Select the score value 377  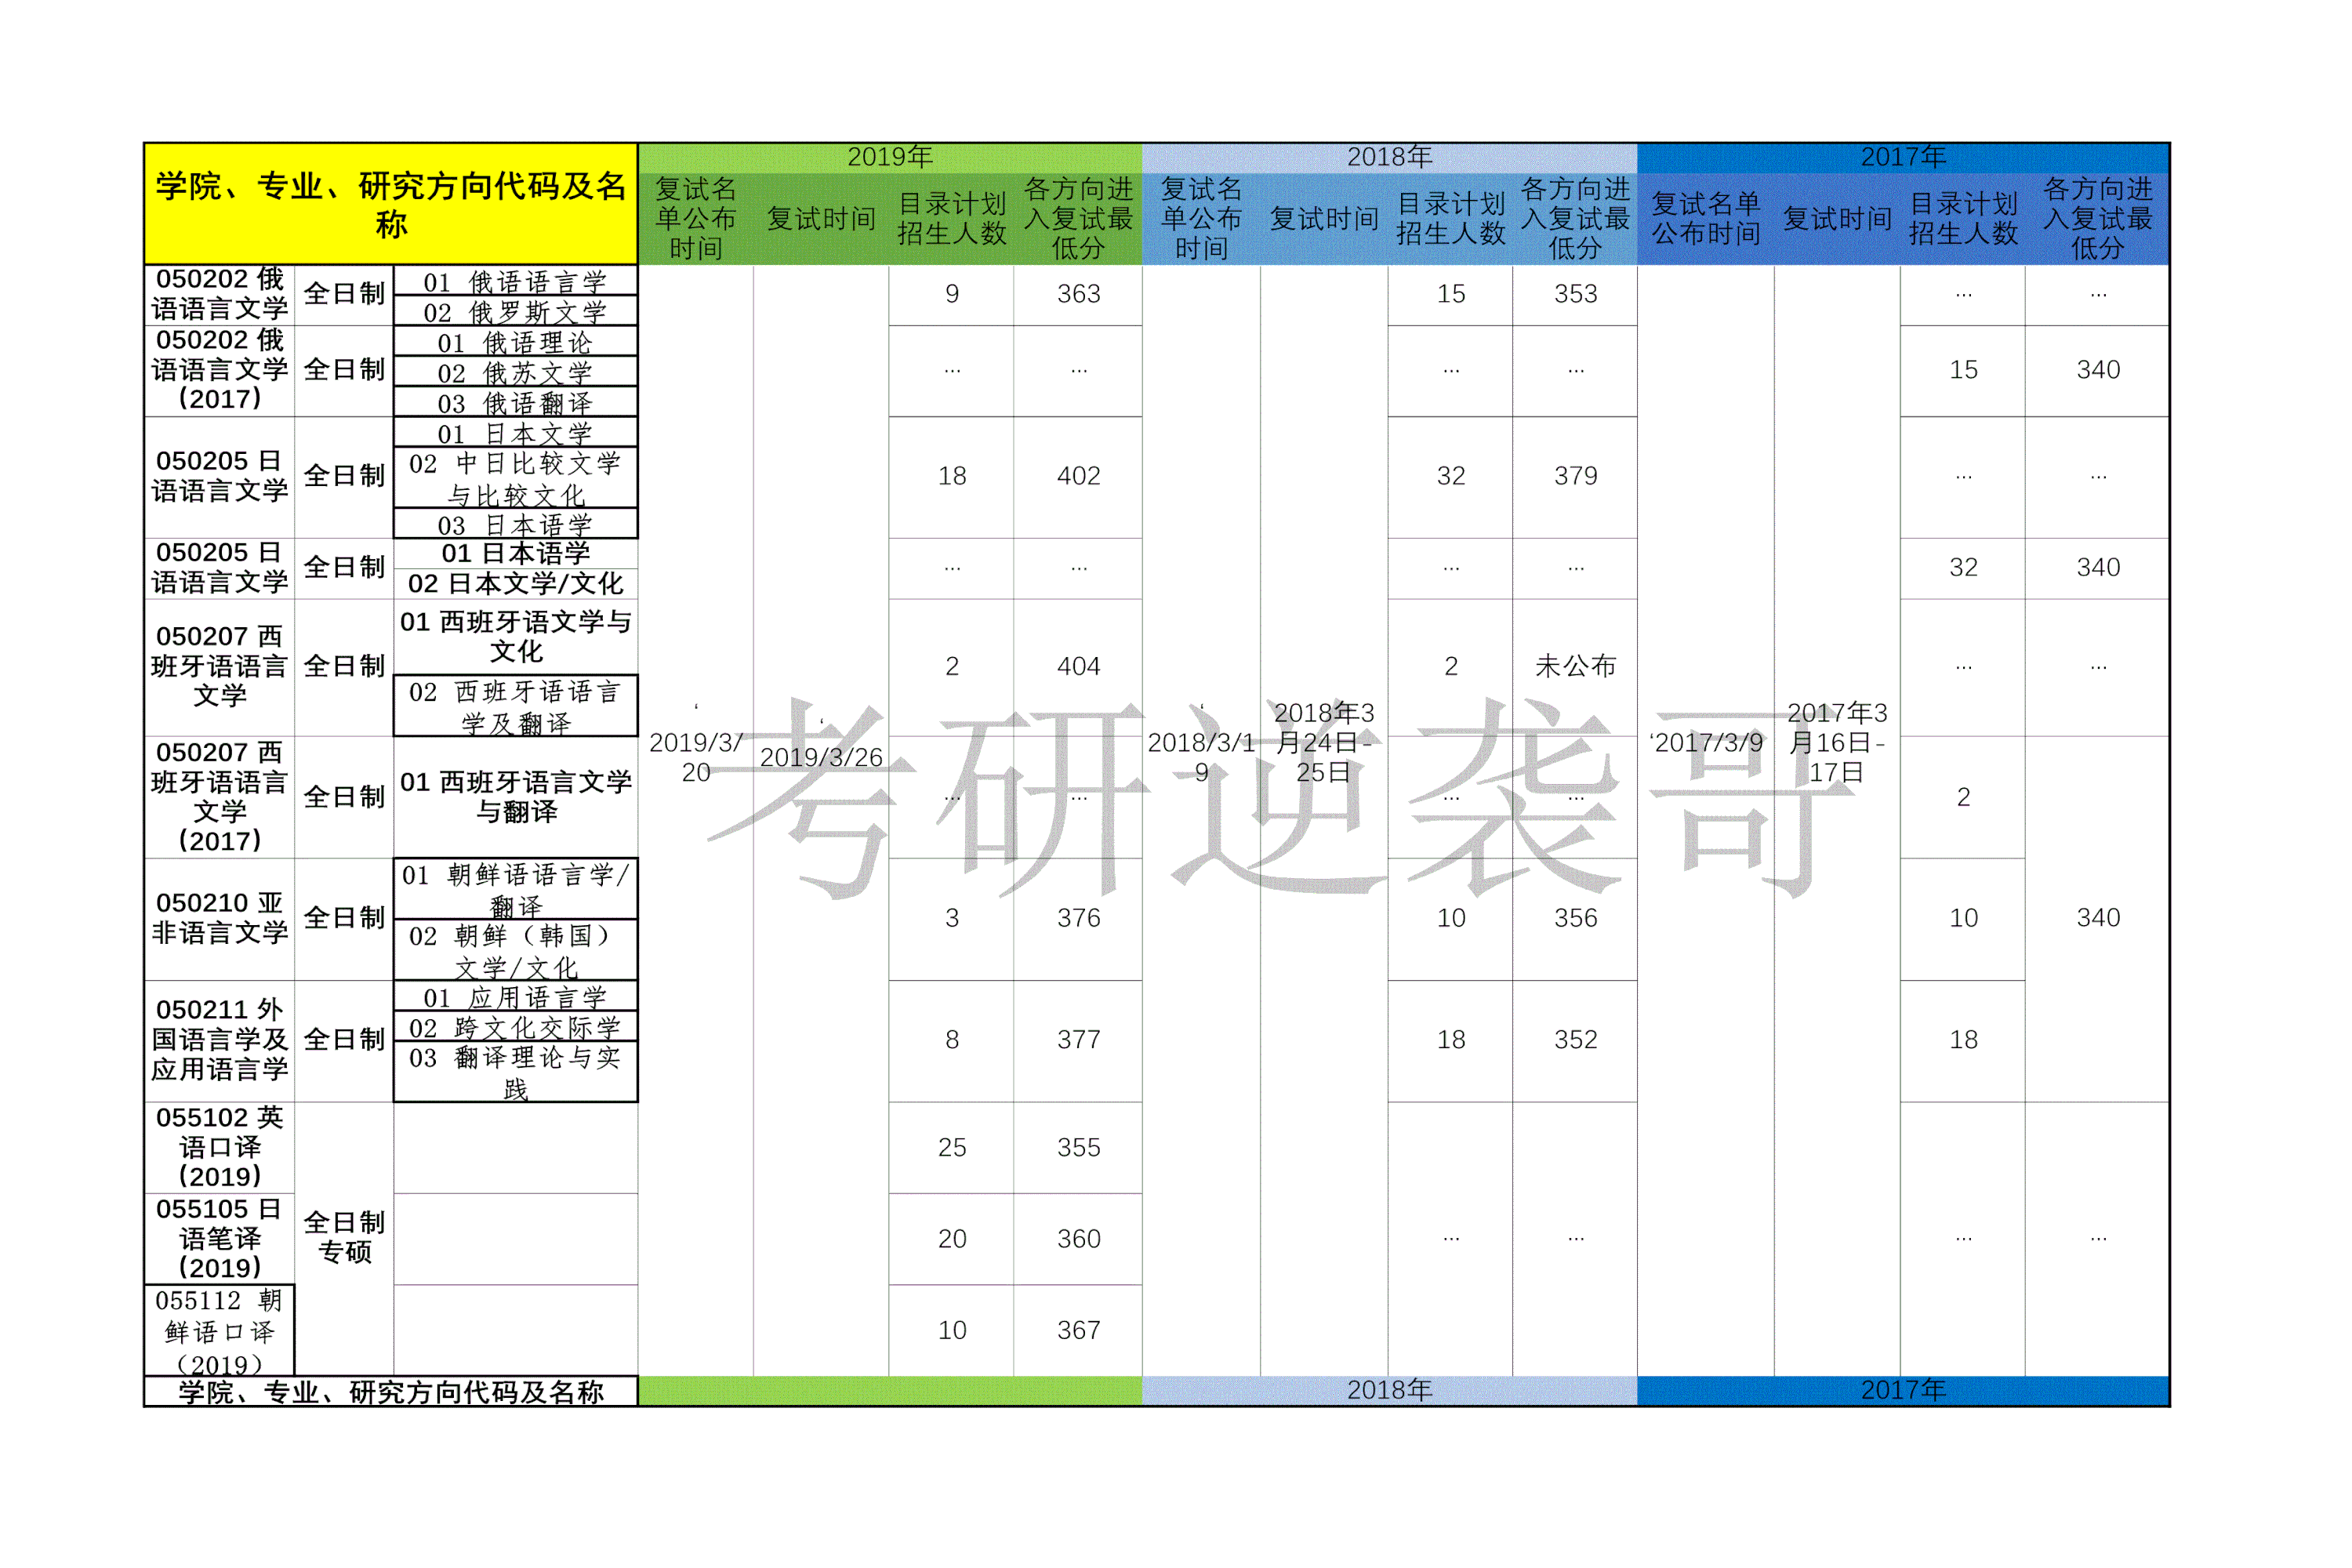pos(1079,1040)
